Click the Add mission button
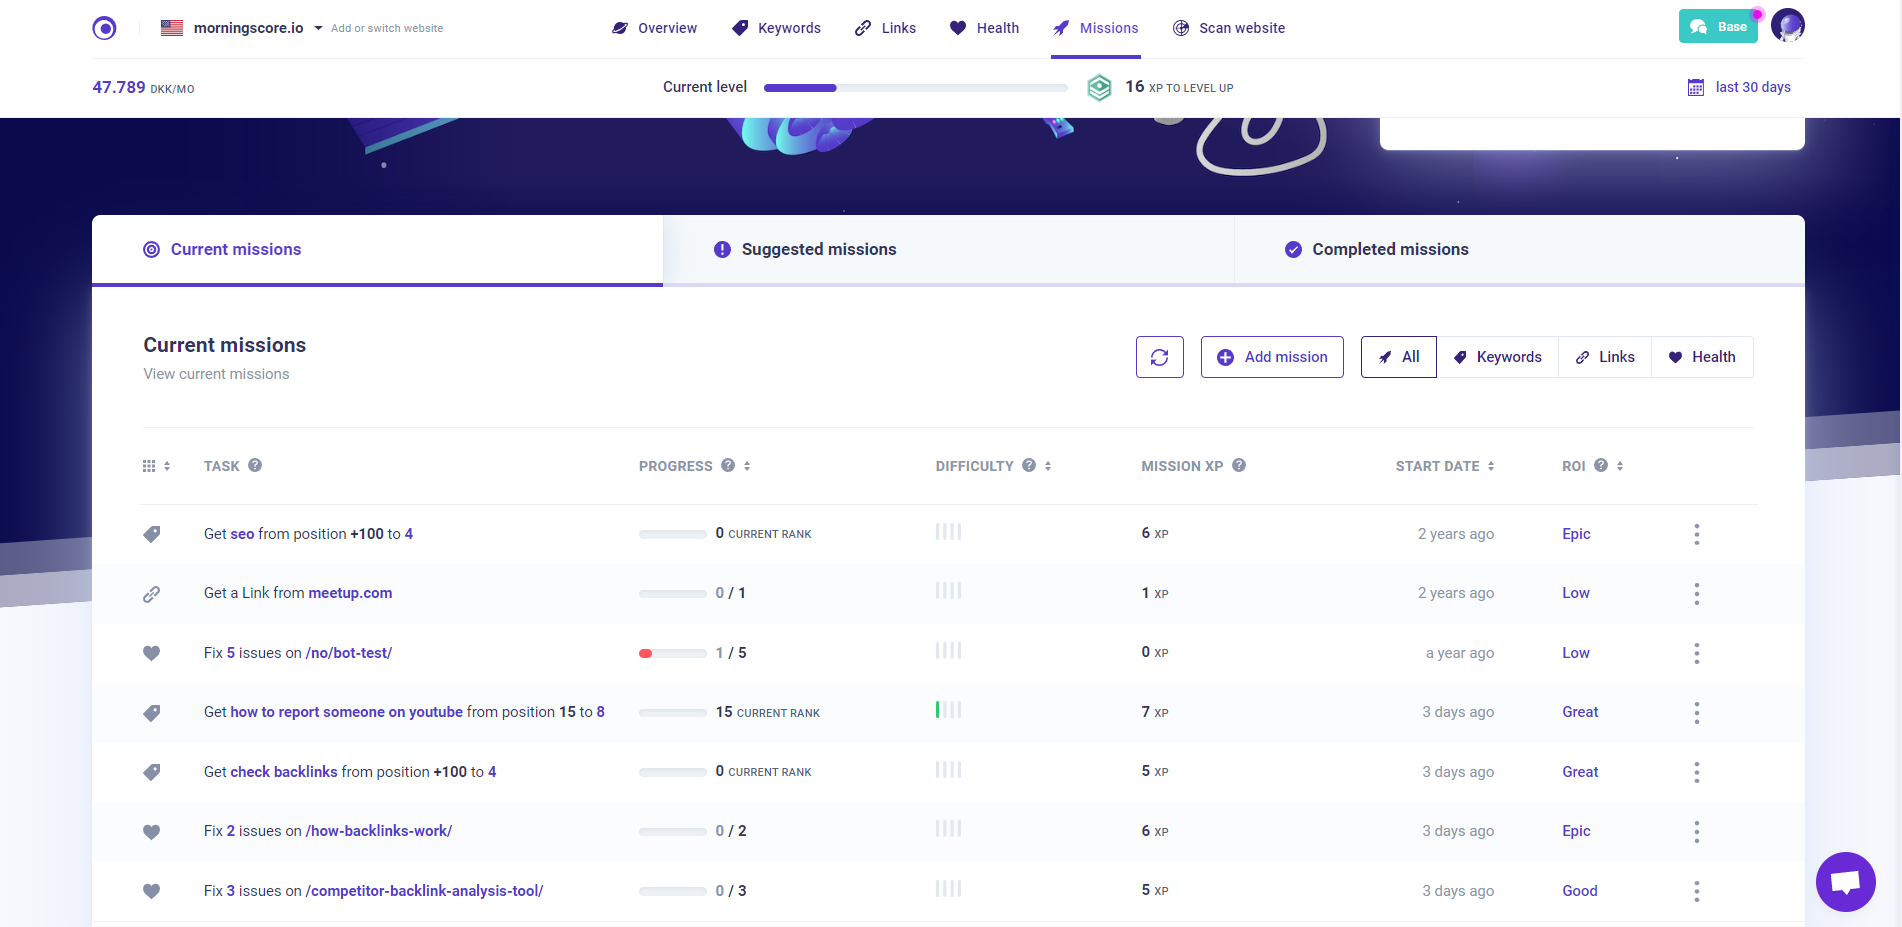 pyautogui.click(x=1272, y=357)
